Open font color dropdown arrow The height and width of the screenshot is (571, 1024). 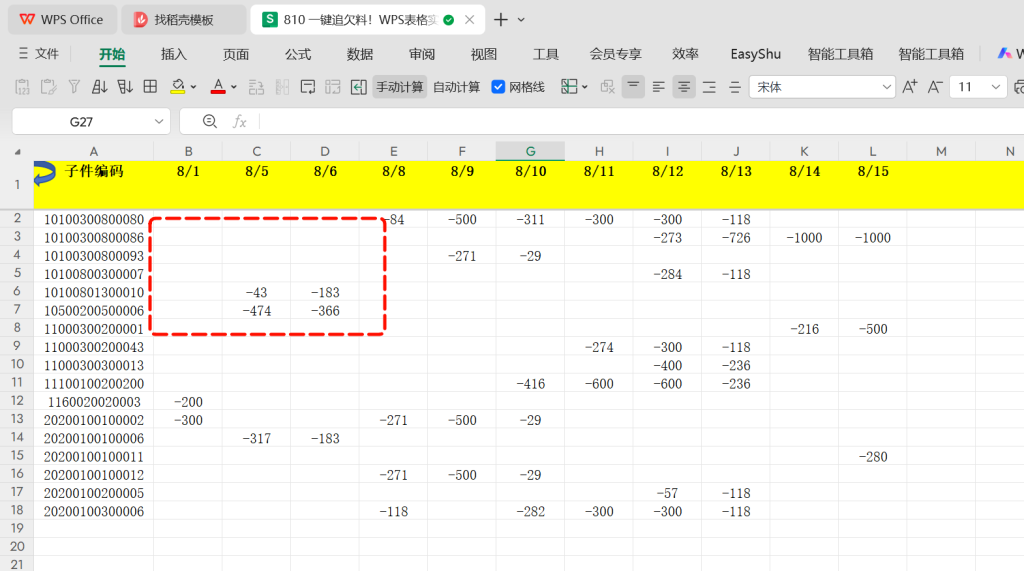[x=234, y=87]
